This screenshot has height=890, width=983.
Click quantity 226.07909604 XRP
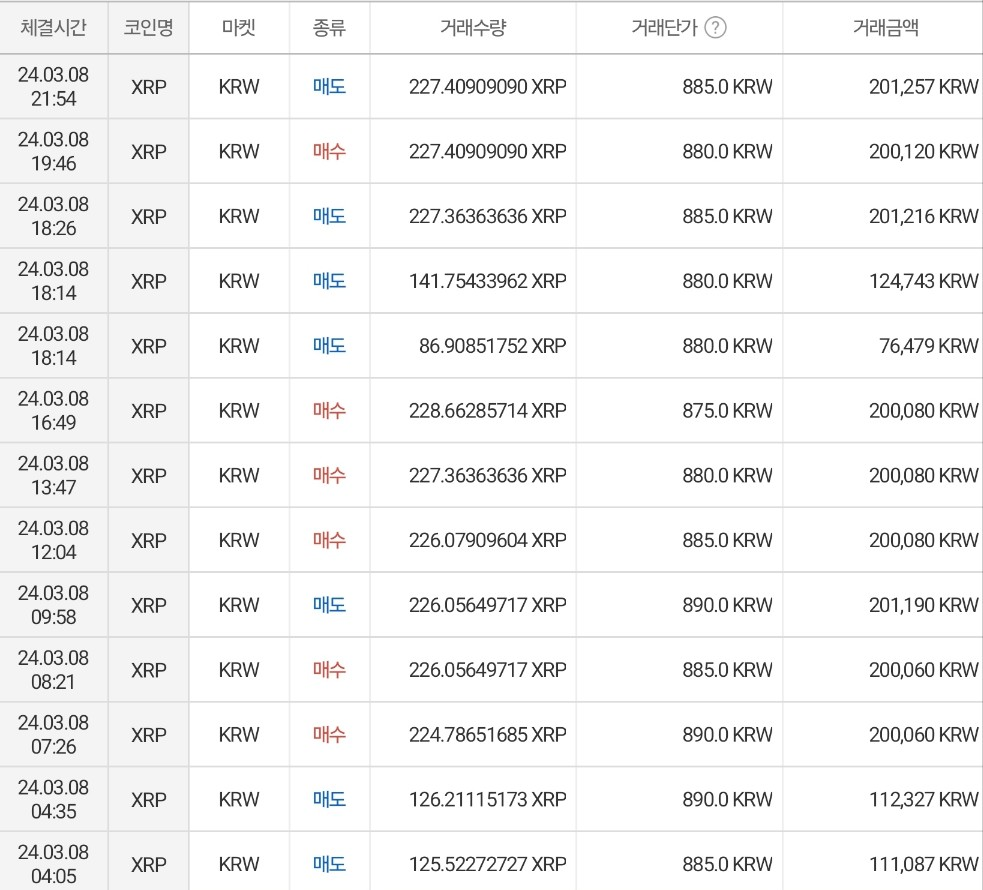pyautogui.click(x=488, y=540)
